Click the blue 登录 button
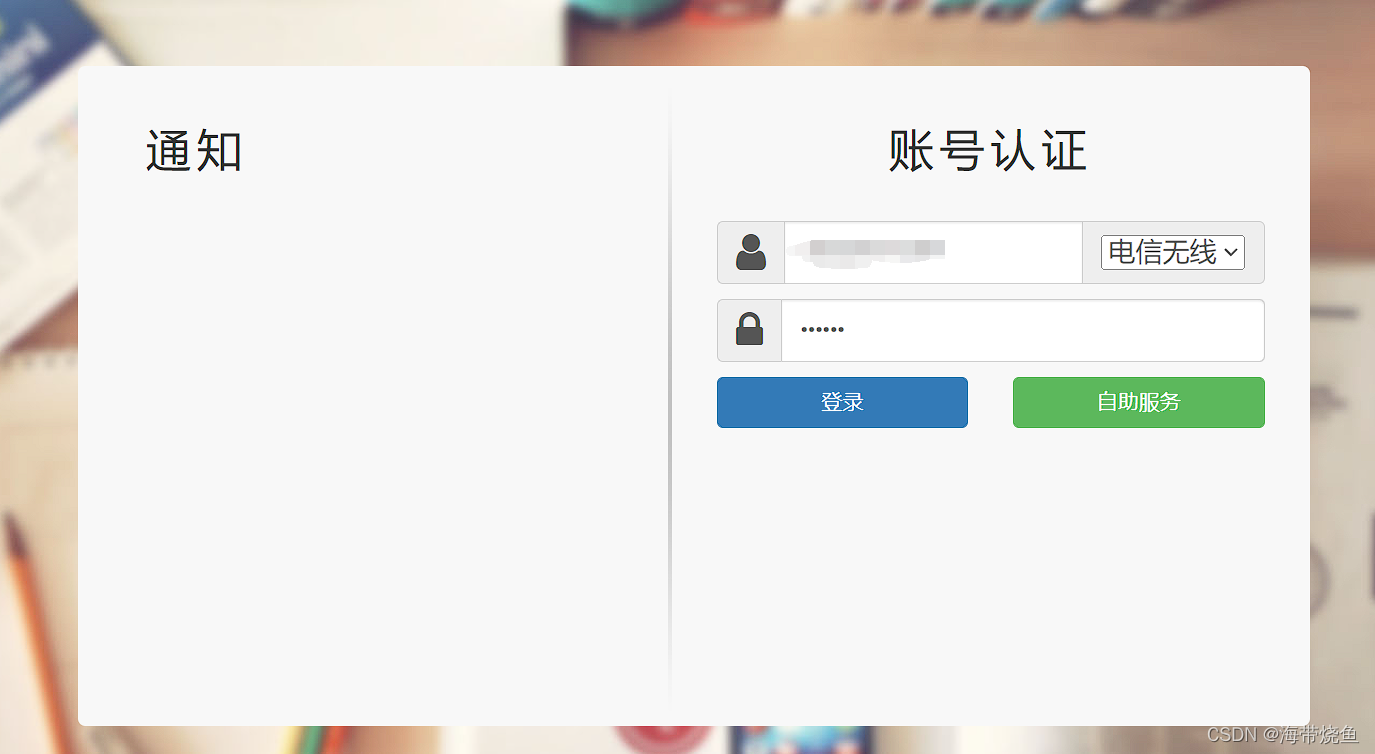 842,402
